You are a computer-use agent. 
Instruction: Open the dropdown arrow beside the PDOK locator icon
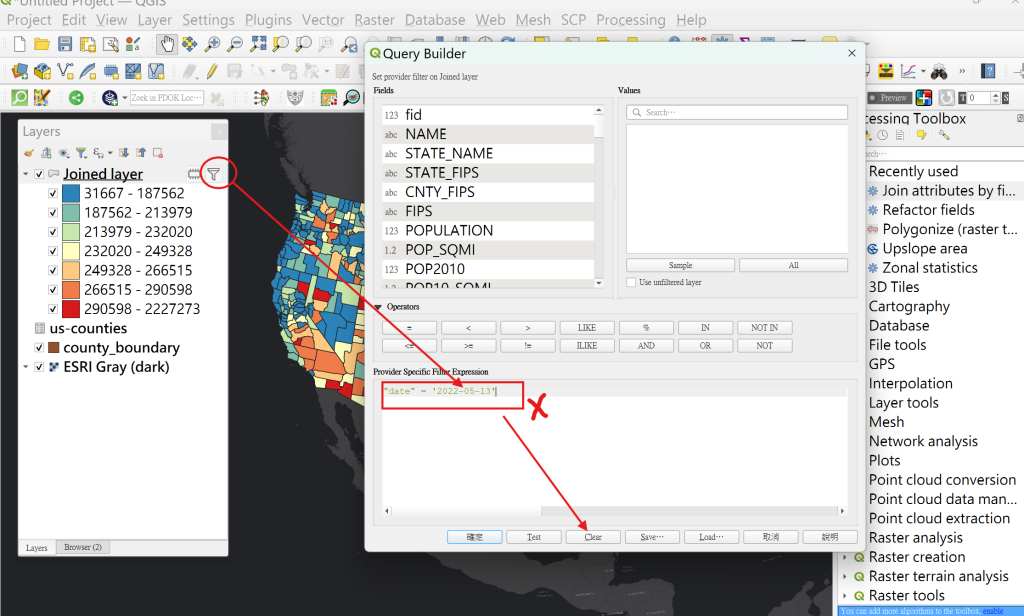124,99
